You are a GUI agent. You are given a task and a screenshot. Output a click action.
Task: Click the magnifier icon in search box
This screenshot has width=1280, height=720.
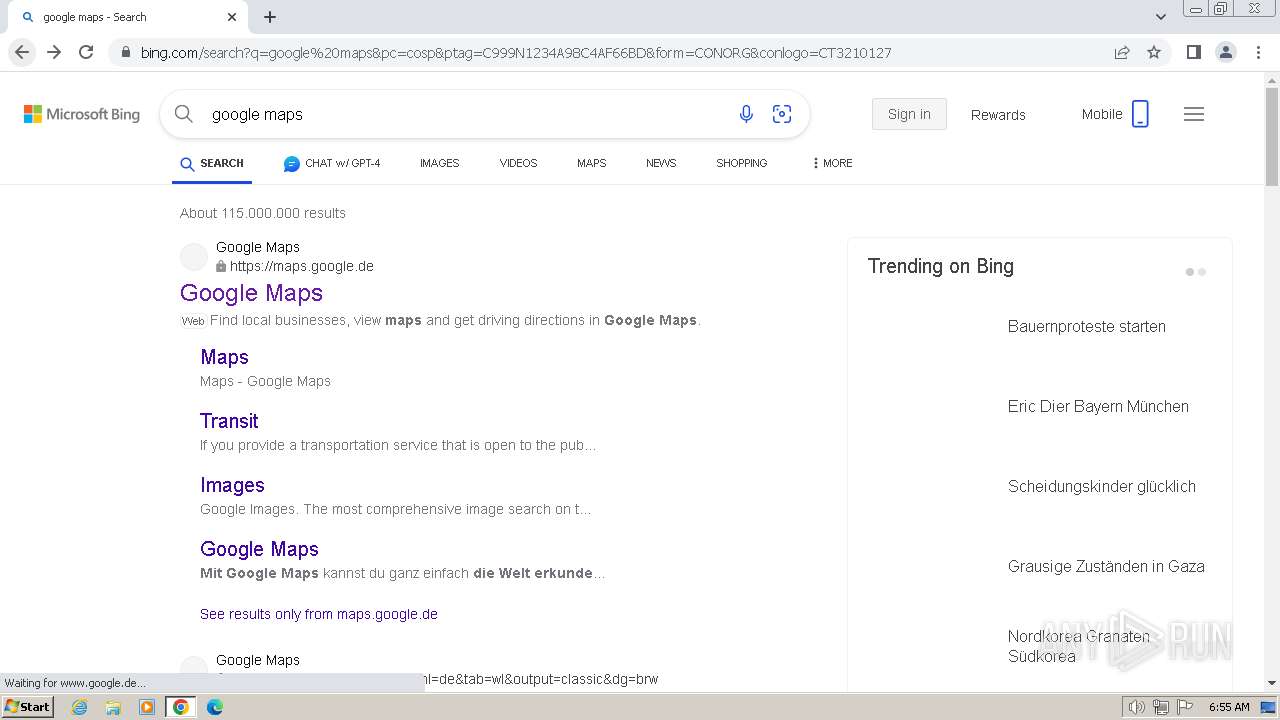(184, 114)
